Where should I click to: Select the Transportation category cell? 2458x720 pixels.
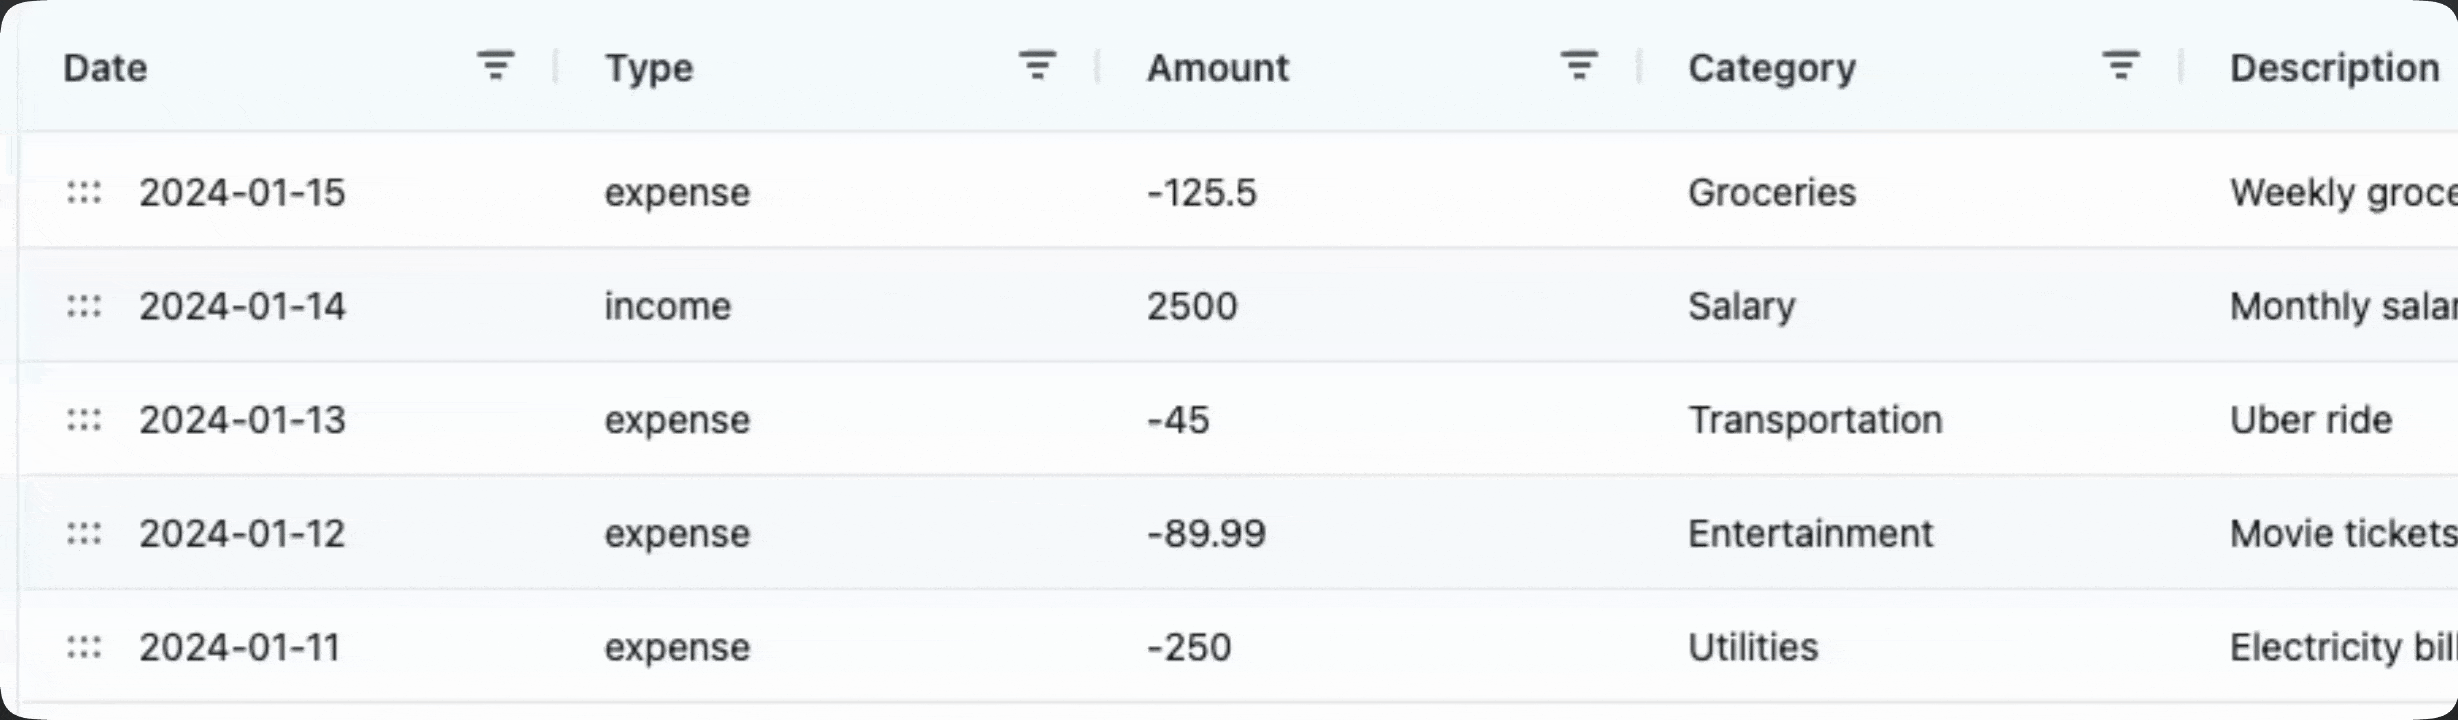pos(1815,420)
